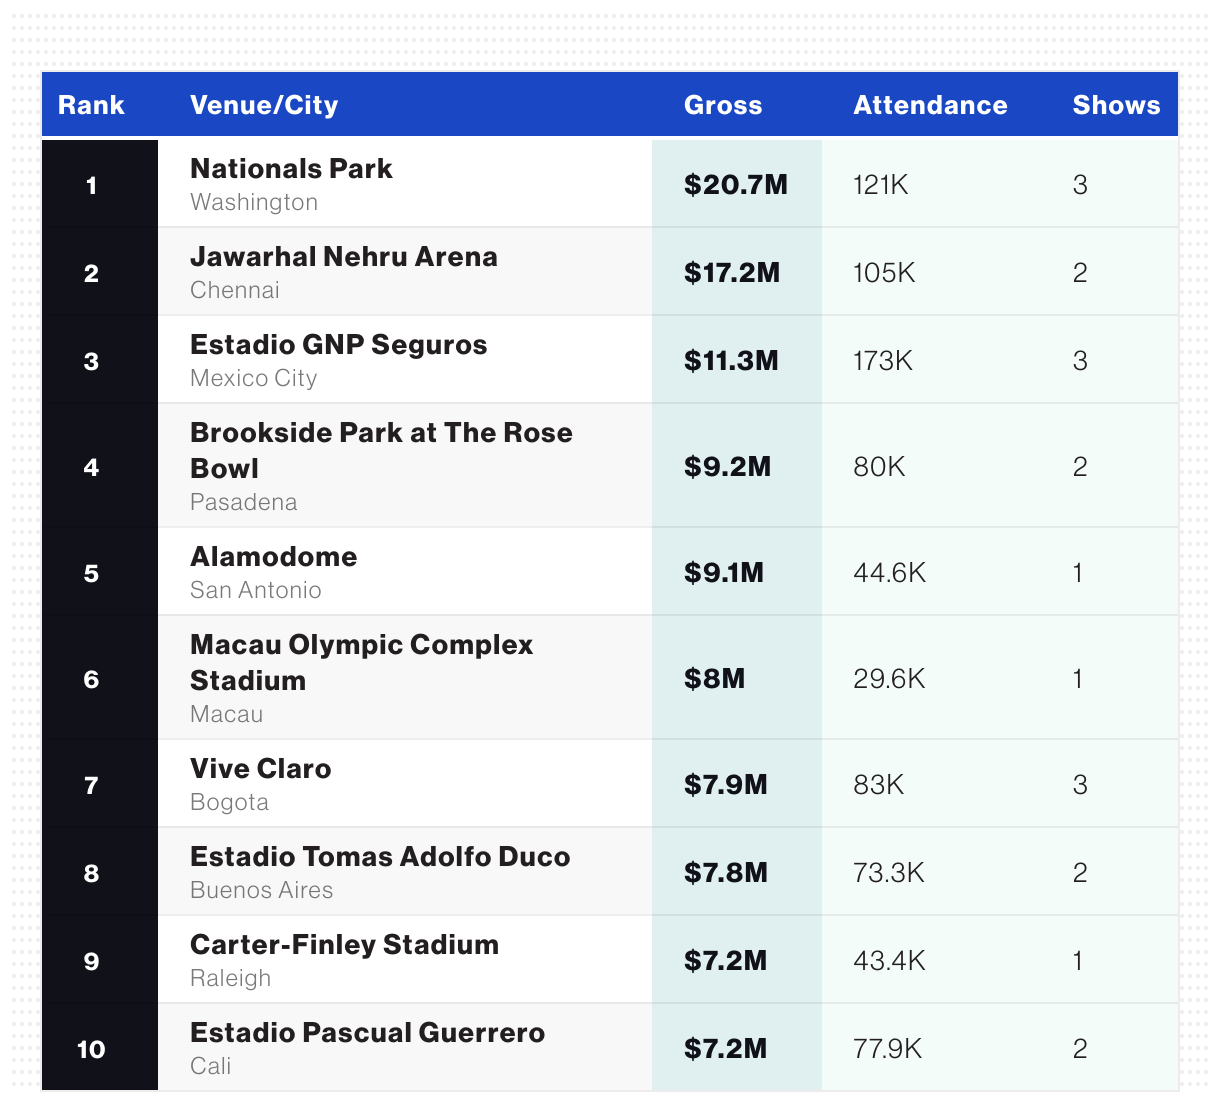The image size is (1220, 1102).
Task: Open Estadio Pascual Guerrero entry
Action: (x=367, y=1033)
